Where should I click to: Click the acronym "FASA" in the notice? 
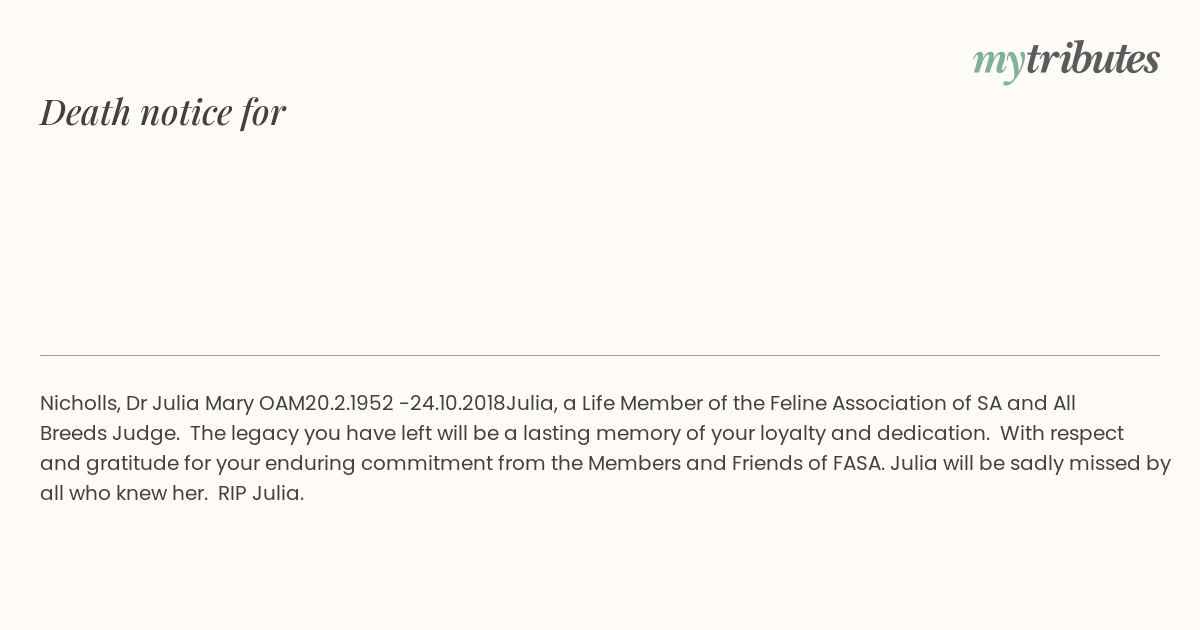[x=857, y=464]
